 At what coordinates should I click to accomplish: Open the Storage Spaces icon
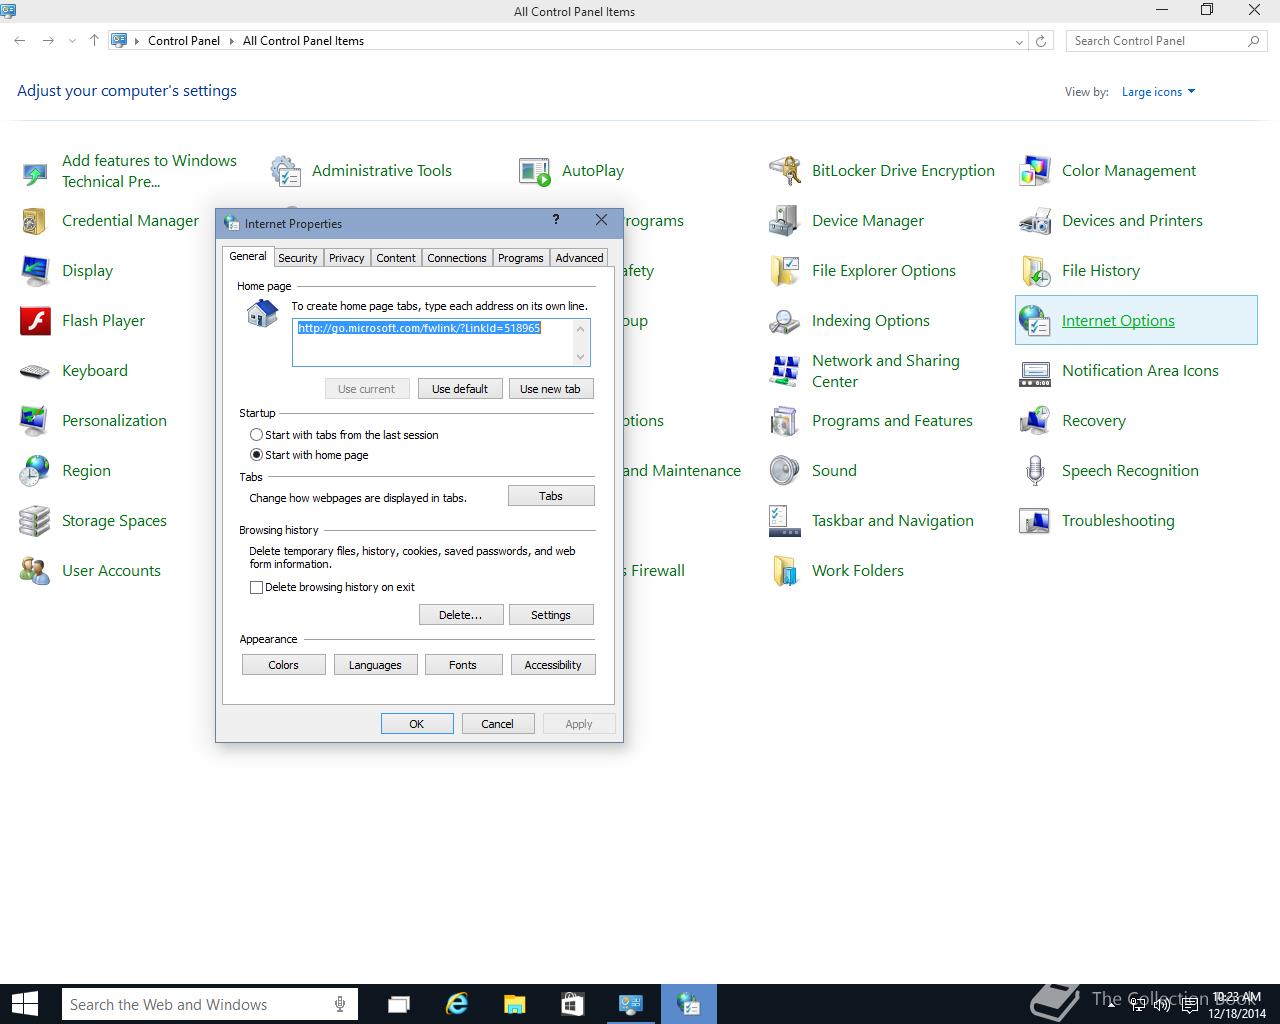35,521
